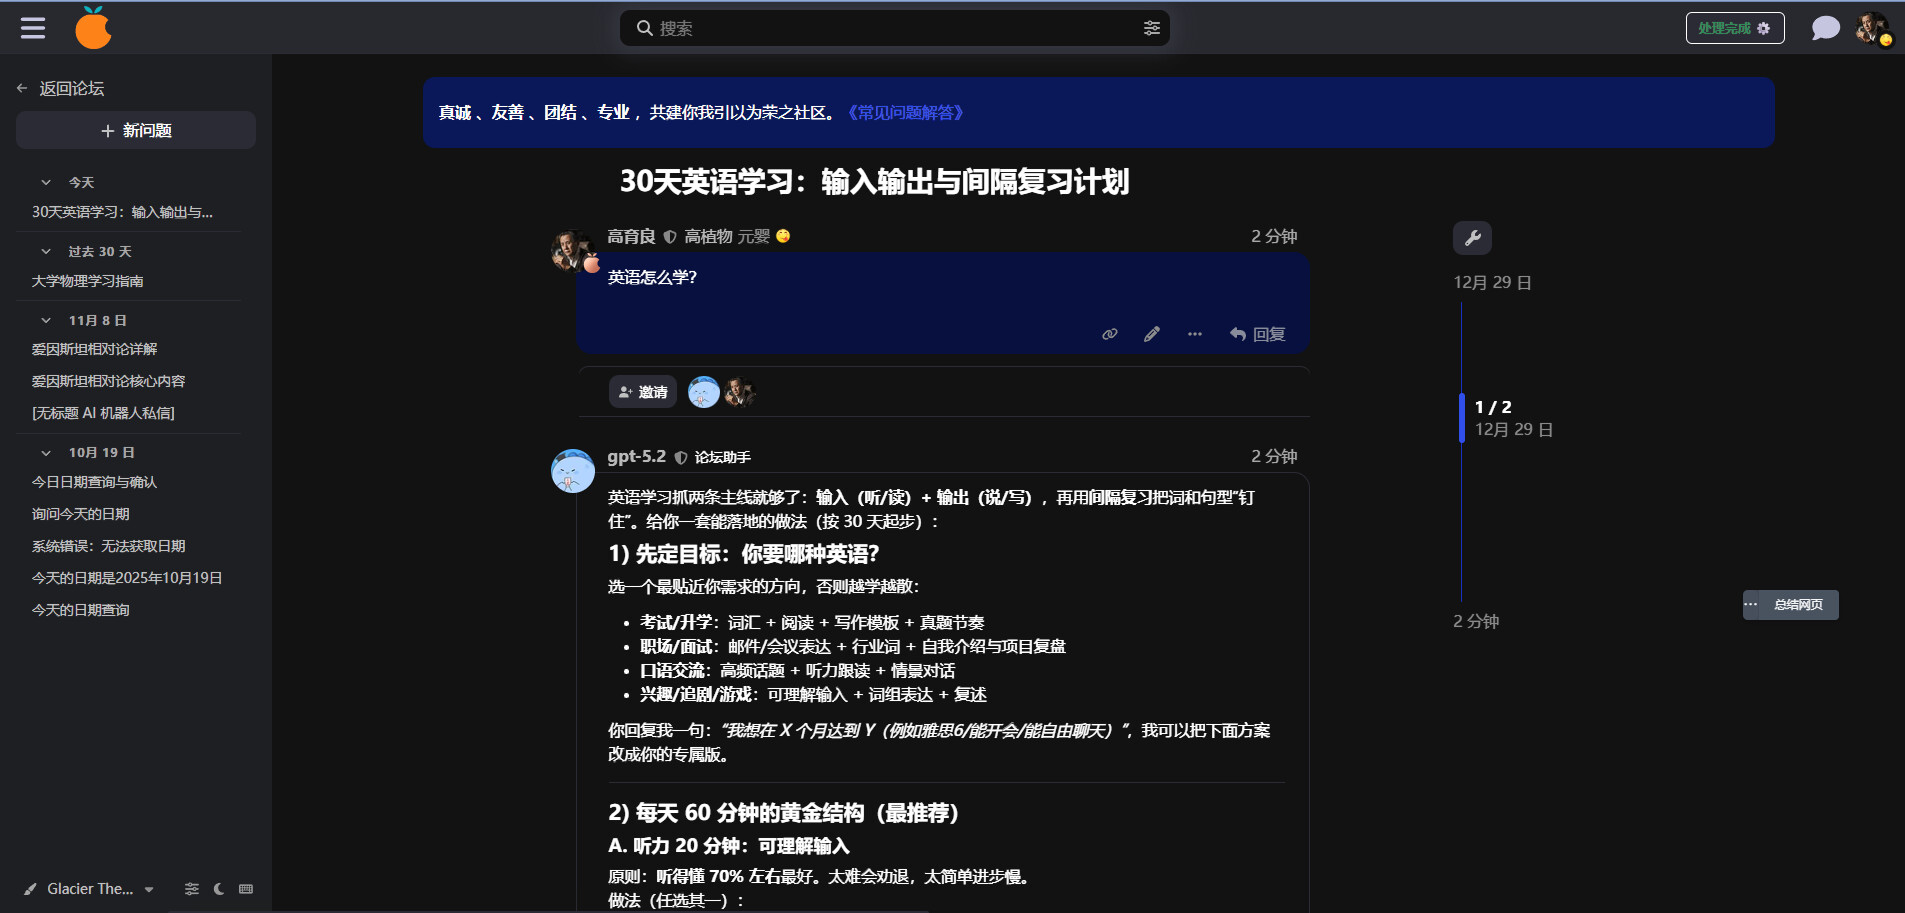Copy post link with the chain icon
This screenshot has height=913, width=1905.
click(x=1109, y=334)
